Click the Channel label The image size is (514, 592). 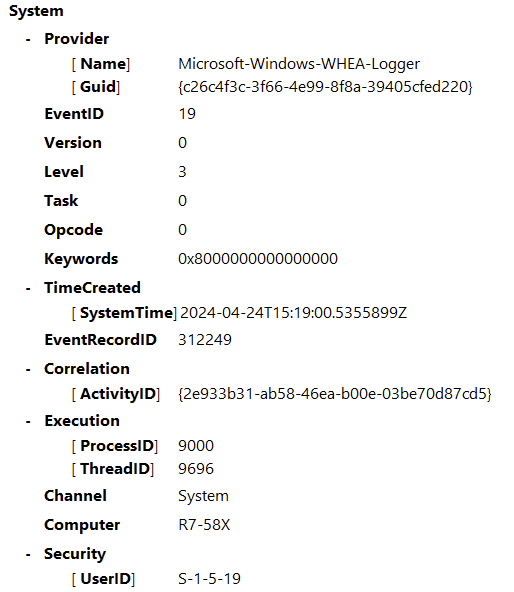tap(76, 496)
